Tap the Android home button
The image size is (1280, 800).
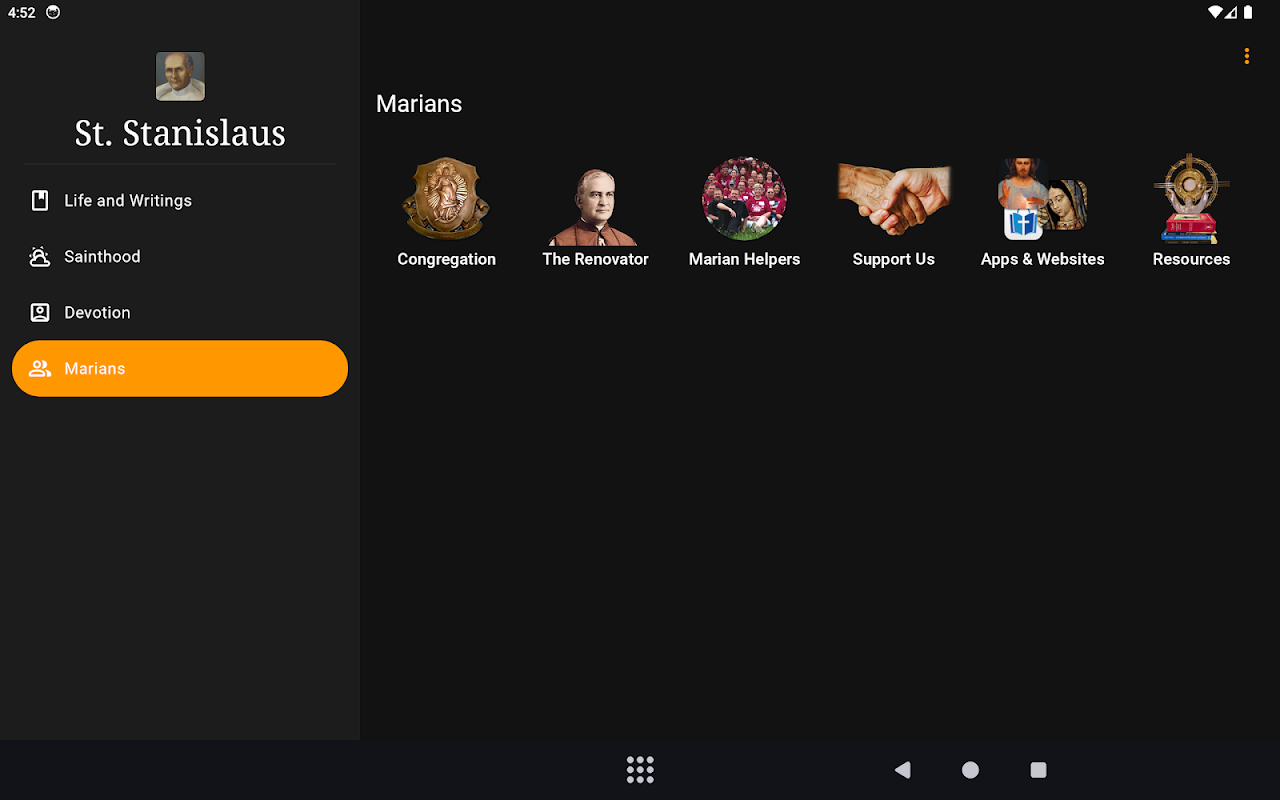tap(970, 770)
